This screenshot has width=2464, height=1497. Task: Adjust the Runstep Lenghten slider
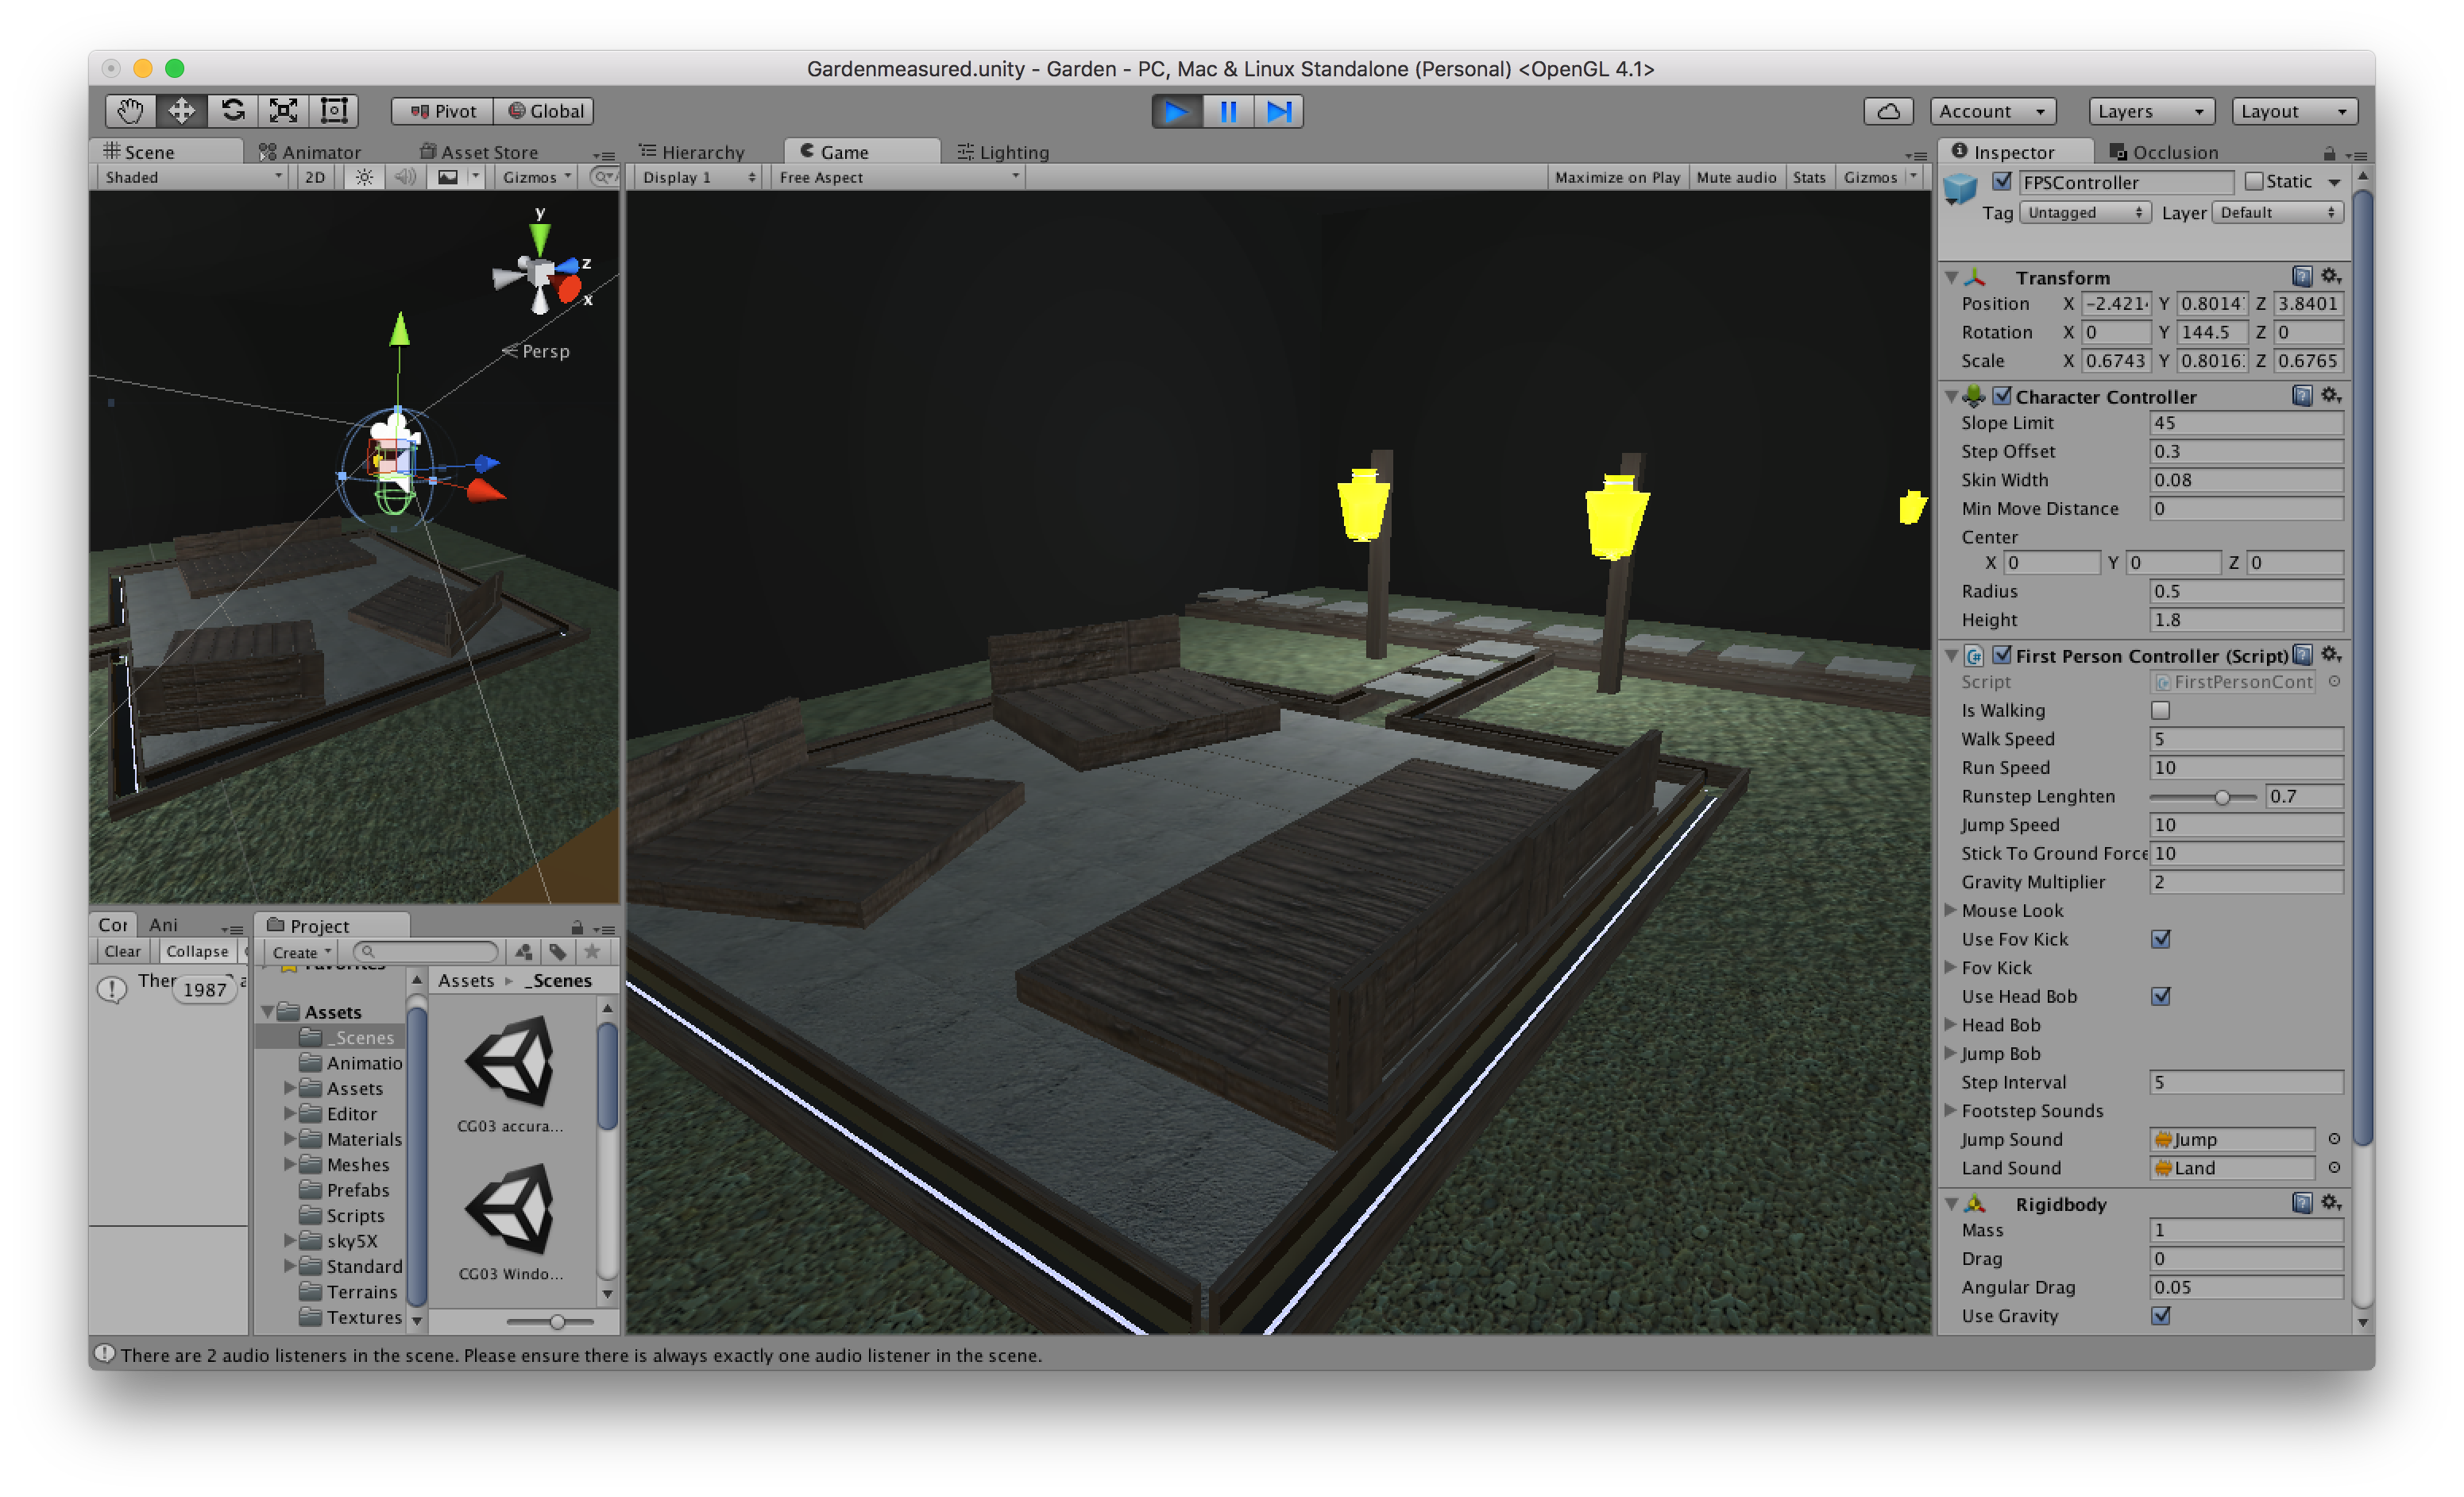point(2221,797)
